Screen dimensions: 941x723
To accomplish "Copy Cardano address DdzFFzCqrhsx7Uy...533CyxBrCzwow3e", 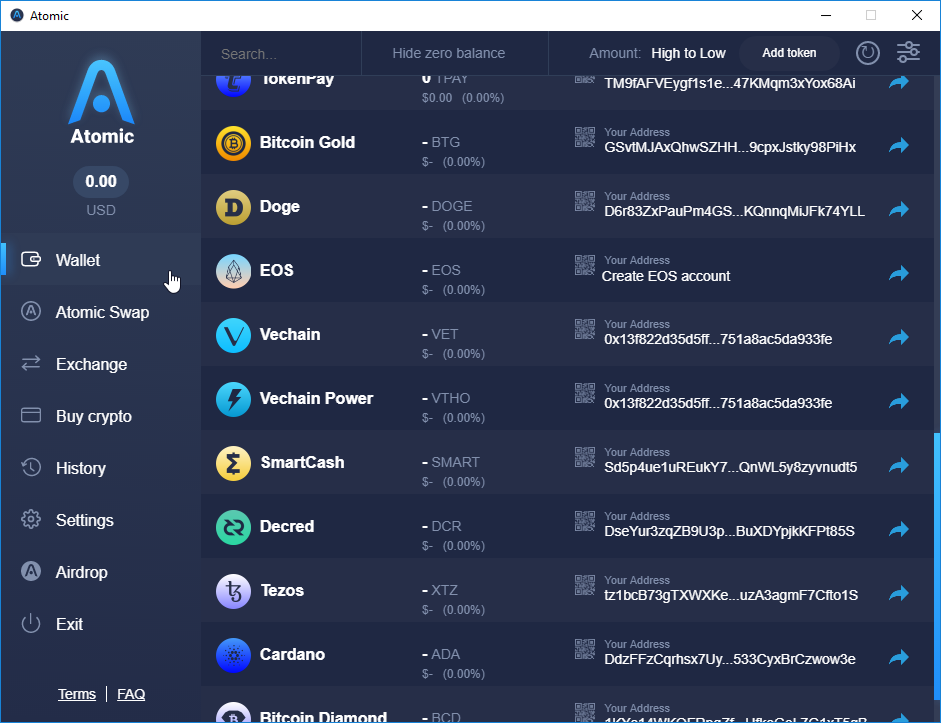I will 730,659.
